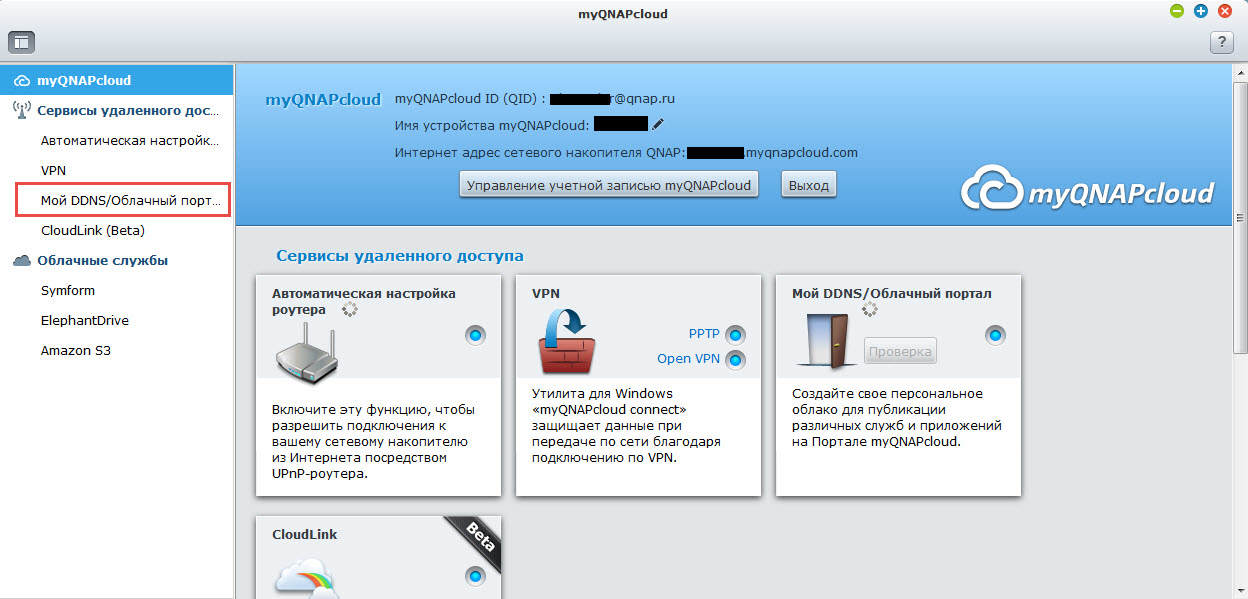The height and width of the screenshot is (599, 1248).
Task: Click the rainbow cloud CloudLink icon
Action: click(308, 578)
